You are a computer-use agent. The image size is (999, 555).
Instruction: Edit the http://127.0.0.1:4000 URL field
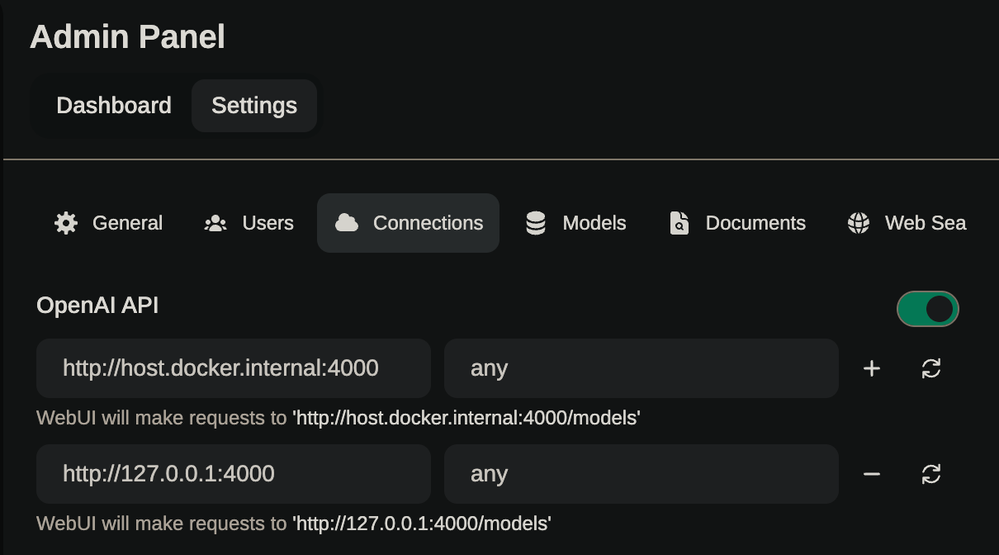coord(233,474)
